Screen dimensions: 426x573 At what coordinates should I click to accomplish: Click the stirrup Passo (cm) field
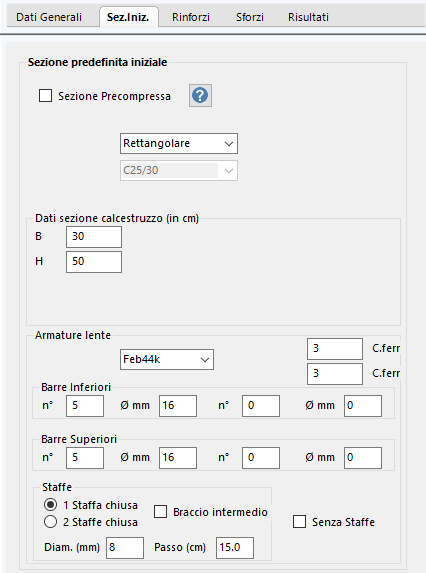coord(235,548)
